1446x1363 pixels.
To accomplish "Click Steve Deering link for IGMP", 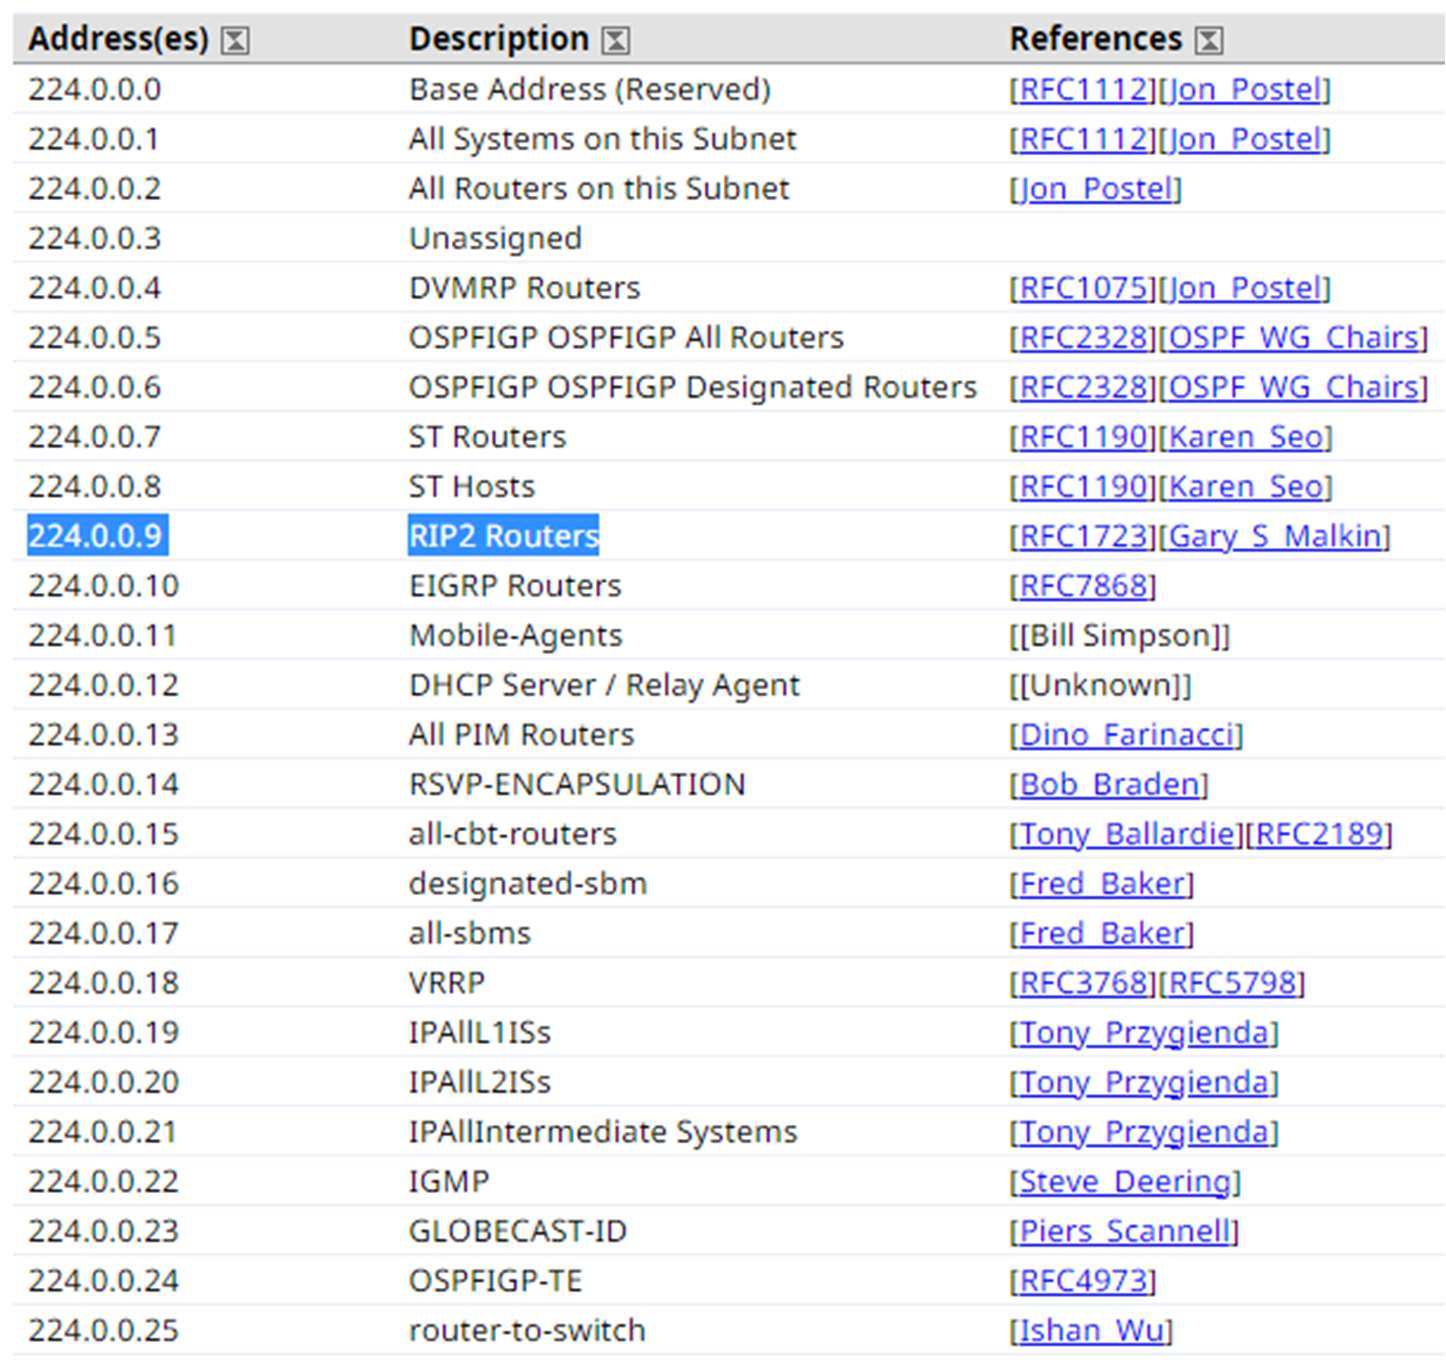I will click(x=1125, y=1182).
